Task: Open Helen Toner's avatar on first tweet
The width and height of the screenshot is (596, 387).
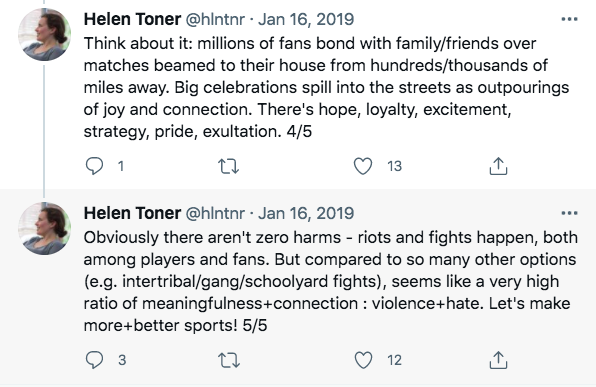Action: [44, 35]
